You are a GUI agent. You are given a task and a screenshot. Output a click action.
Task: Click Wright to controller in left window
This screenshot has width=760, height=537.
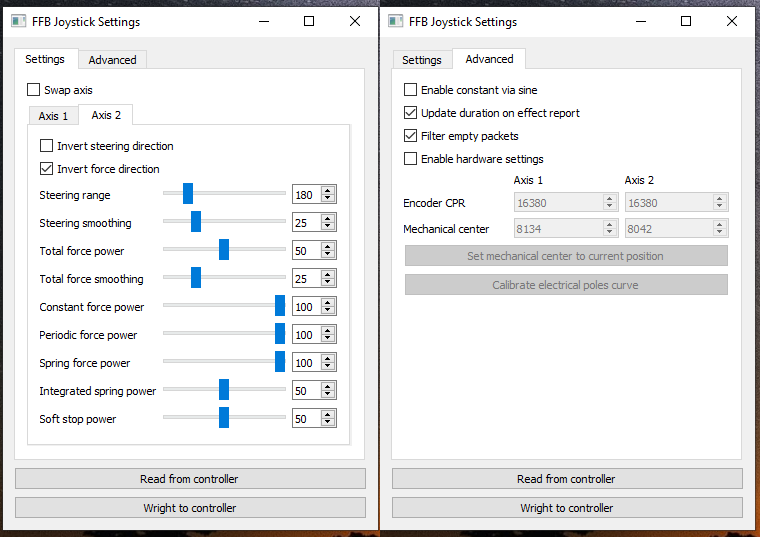pos(190,508)
